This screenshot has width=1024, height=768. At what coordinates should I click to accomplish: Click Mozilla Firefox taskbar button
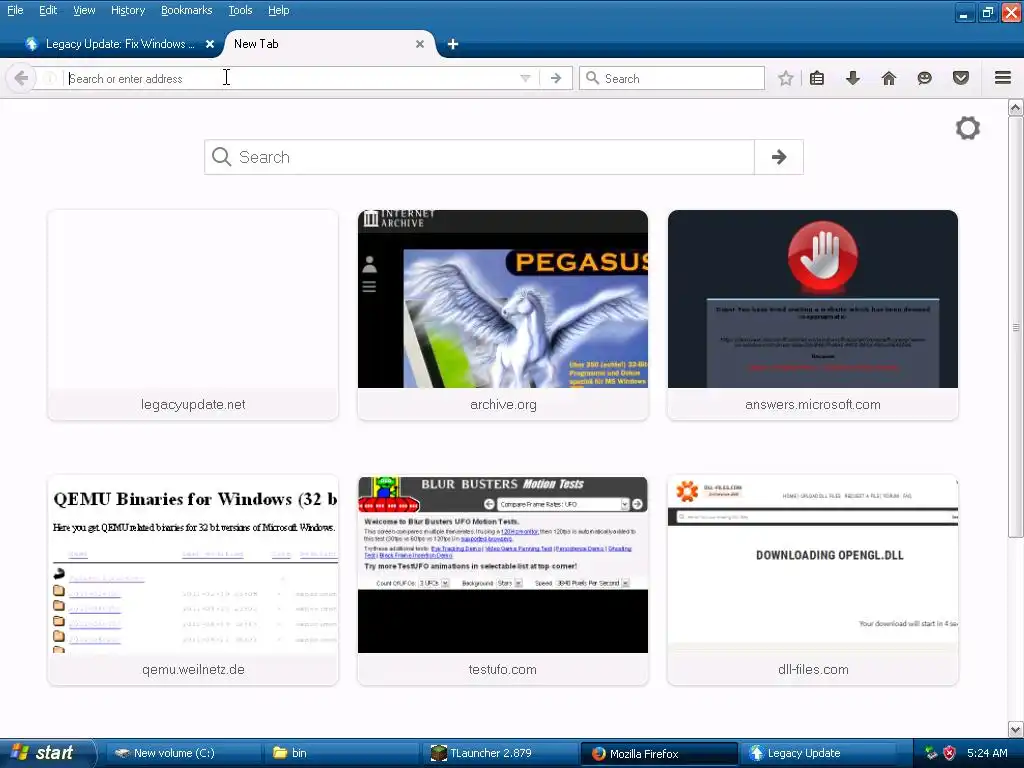pos(659,753)
